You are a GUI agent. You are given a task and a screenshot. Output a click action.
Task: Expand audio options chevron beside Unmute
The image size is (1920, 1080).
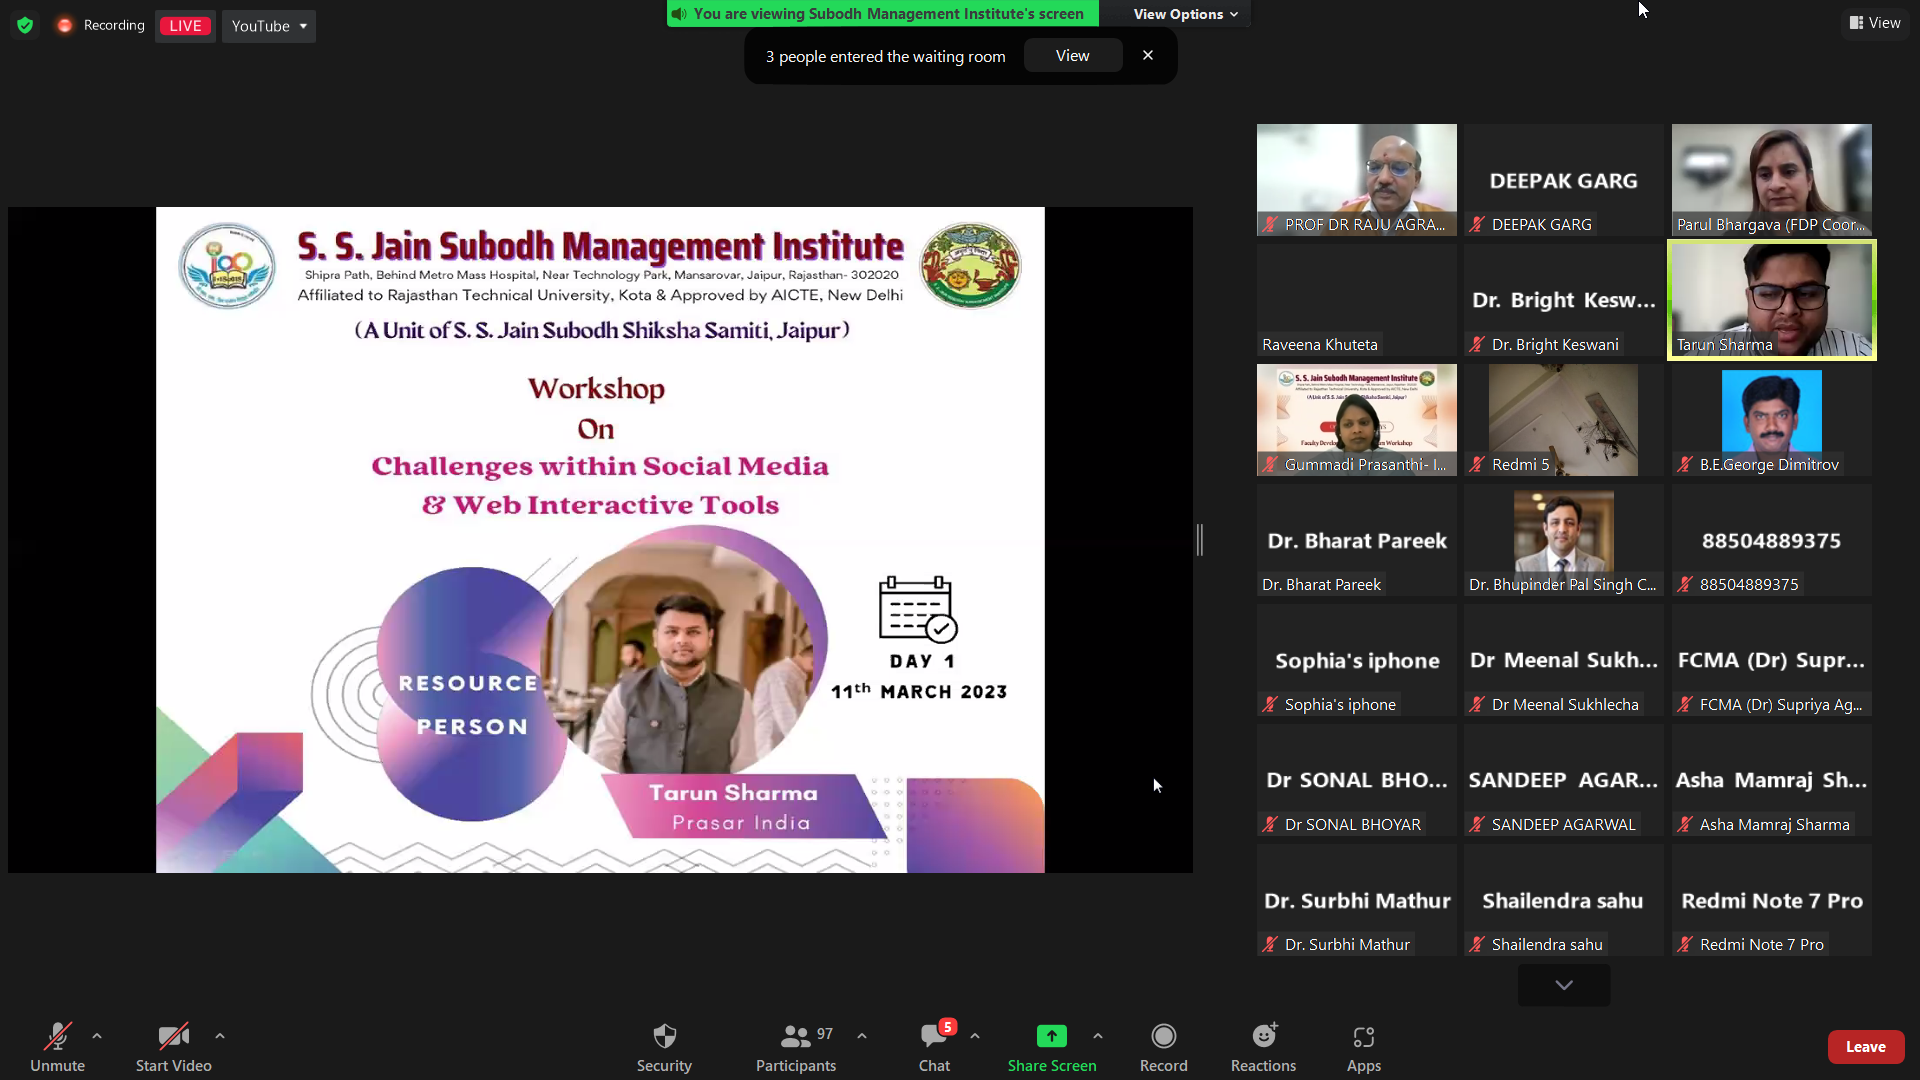pos(96,1036)
